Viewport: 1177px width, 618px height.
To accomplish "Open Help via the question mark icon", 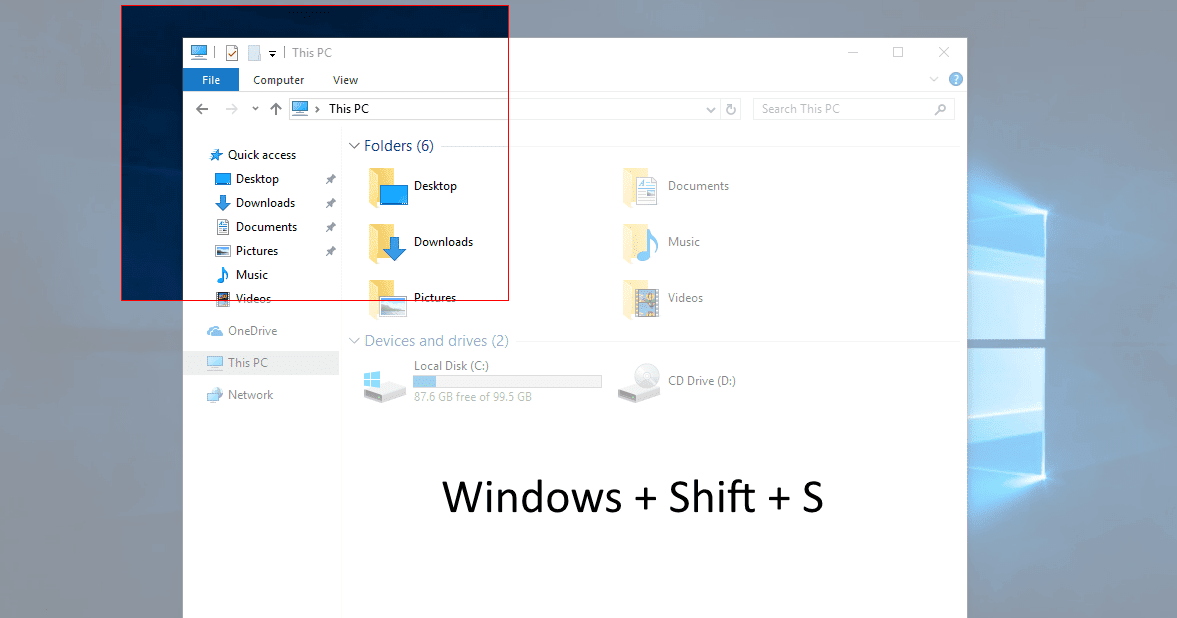I will [955, 79].
